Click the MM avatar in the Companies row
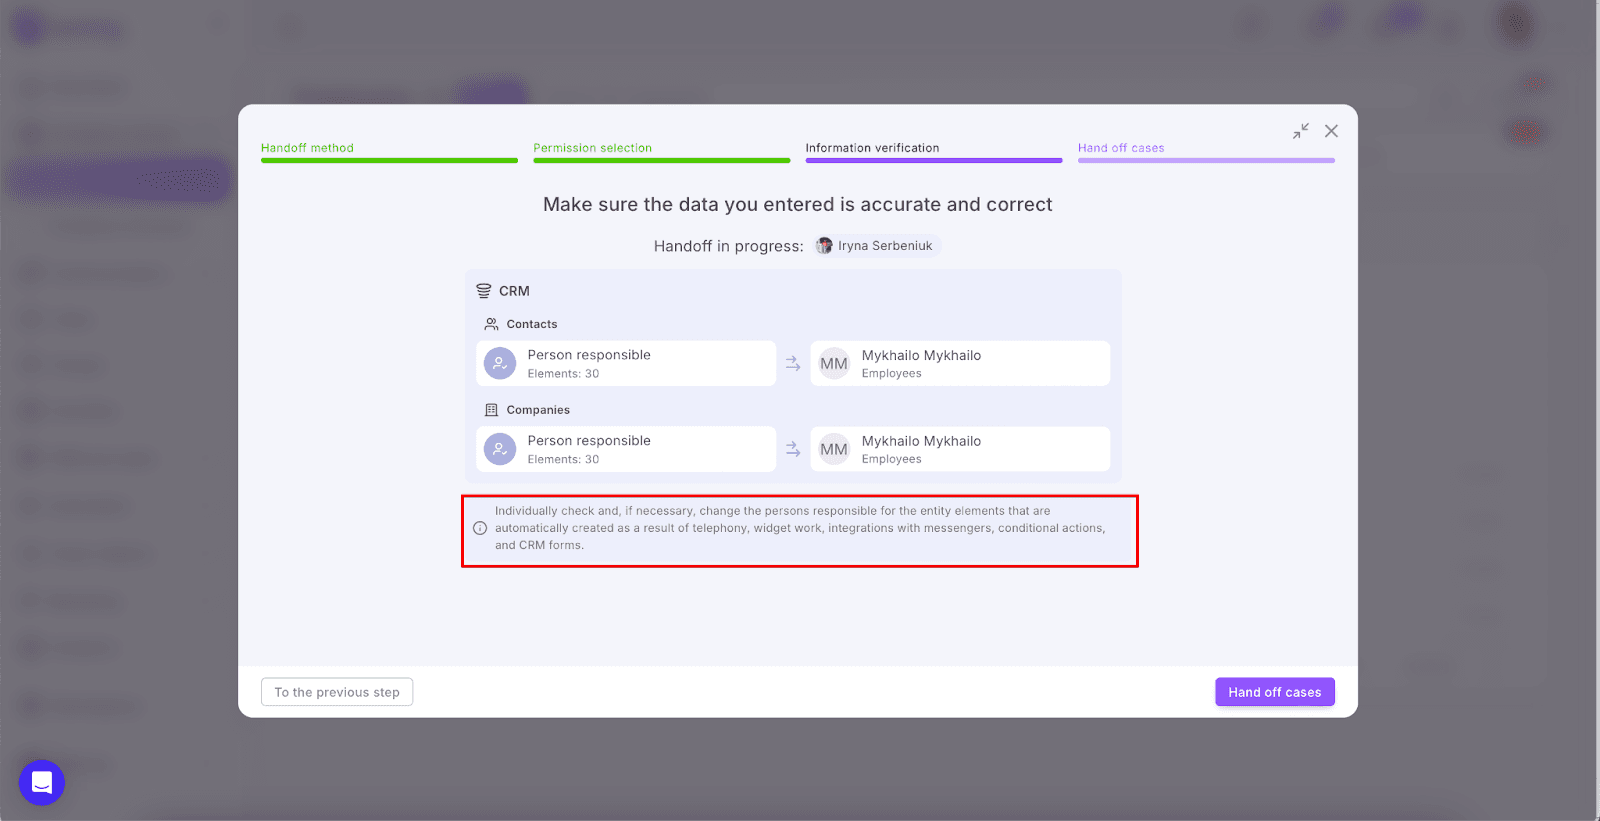The width and height of the screenshot is (1600, 821). pyautogui.click(x=834, y=450)
